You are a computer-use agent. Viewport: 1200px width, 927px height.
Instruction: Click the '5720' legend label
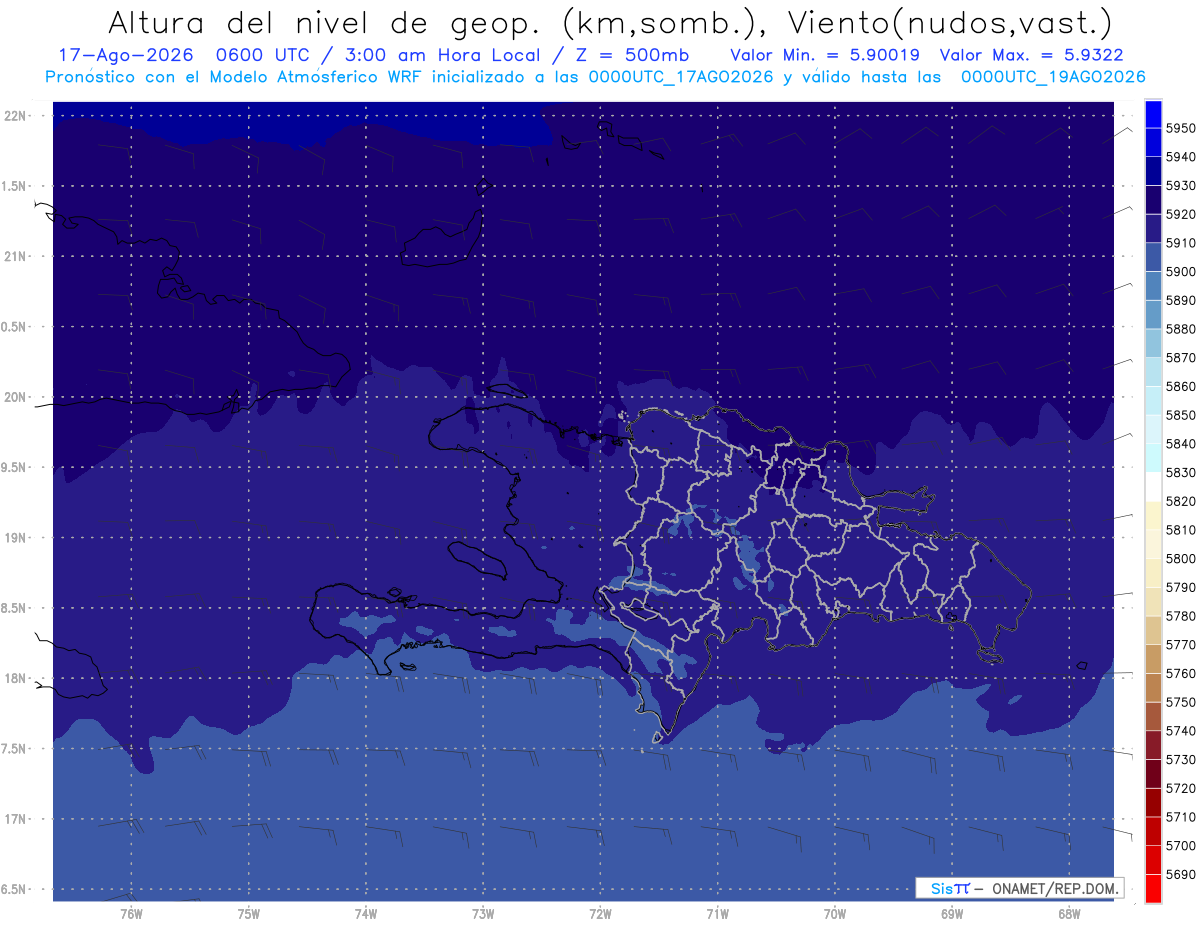(1181, 788)
